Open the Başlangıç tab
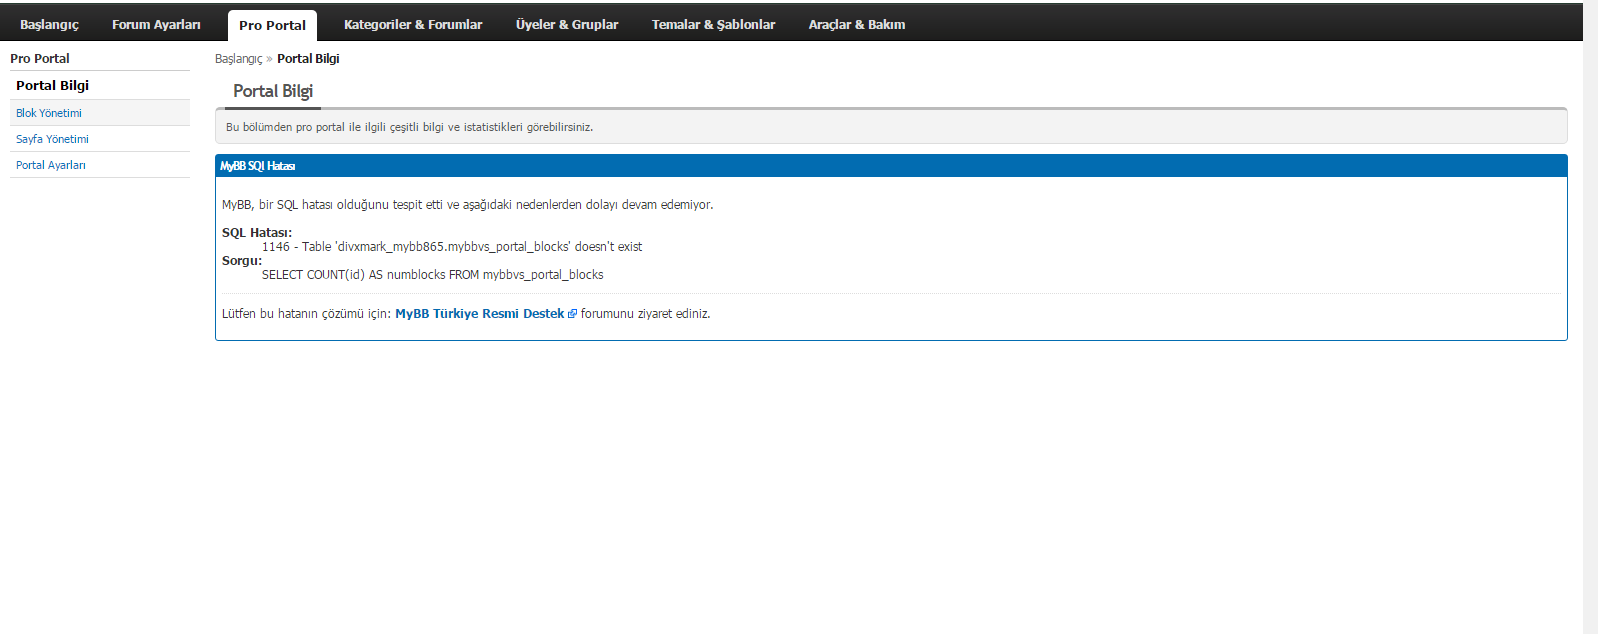Screen dimensions: 1598x634 pos(49,24)
